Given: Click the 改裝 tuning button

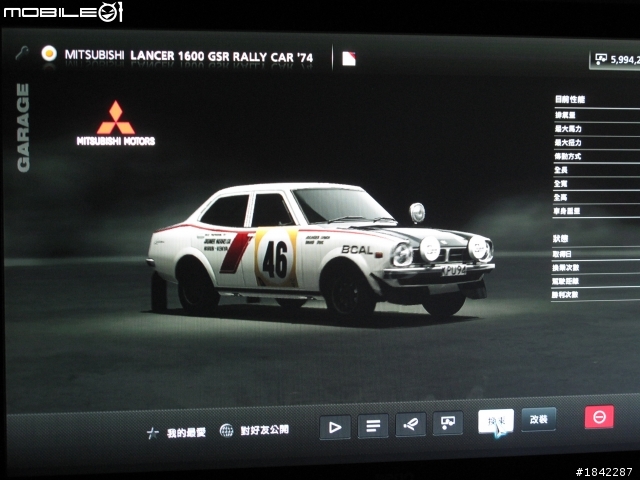Looking at the screenshot, I should [538, 419].
